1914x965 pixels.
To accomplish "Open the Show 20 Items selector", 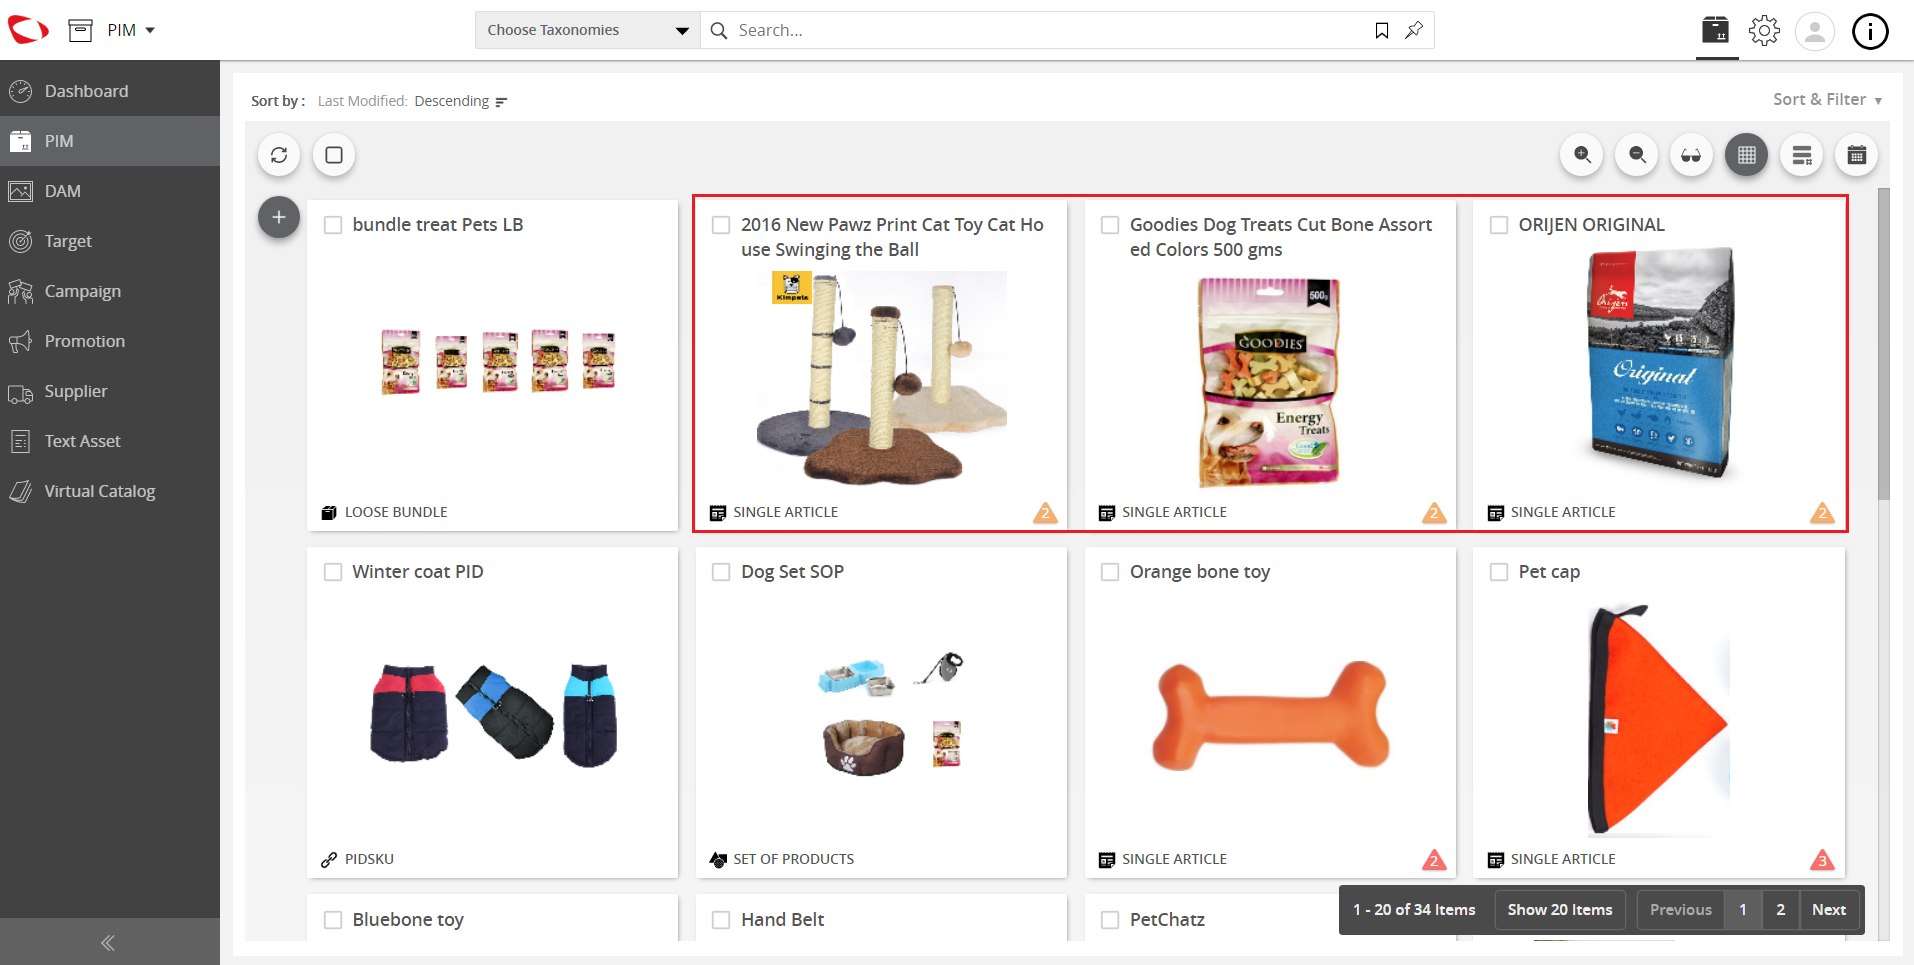I will tap(1560, 910).
